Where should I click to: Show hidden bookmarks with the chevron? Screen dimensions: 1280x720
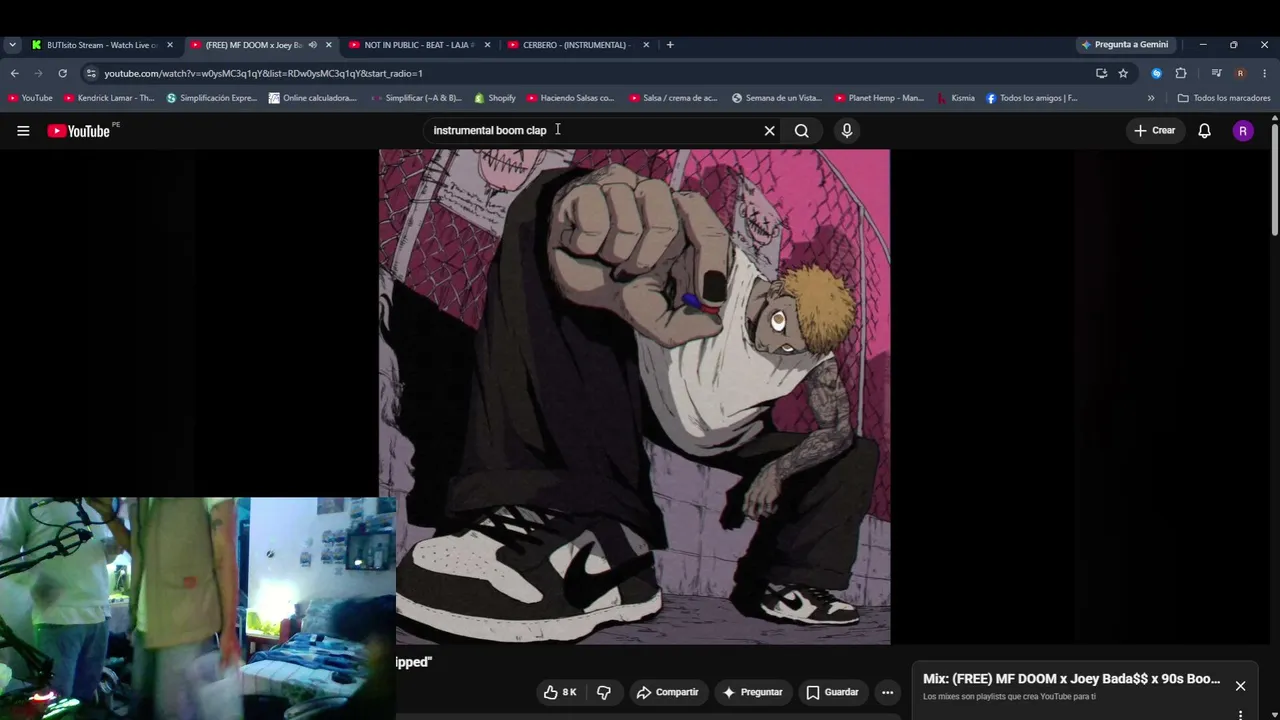[x=1151, y=98]
